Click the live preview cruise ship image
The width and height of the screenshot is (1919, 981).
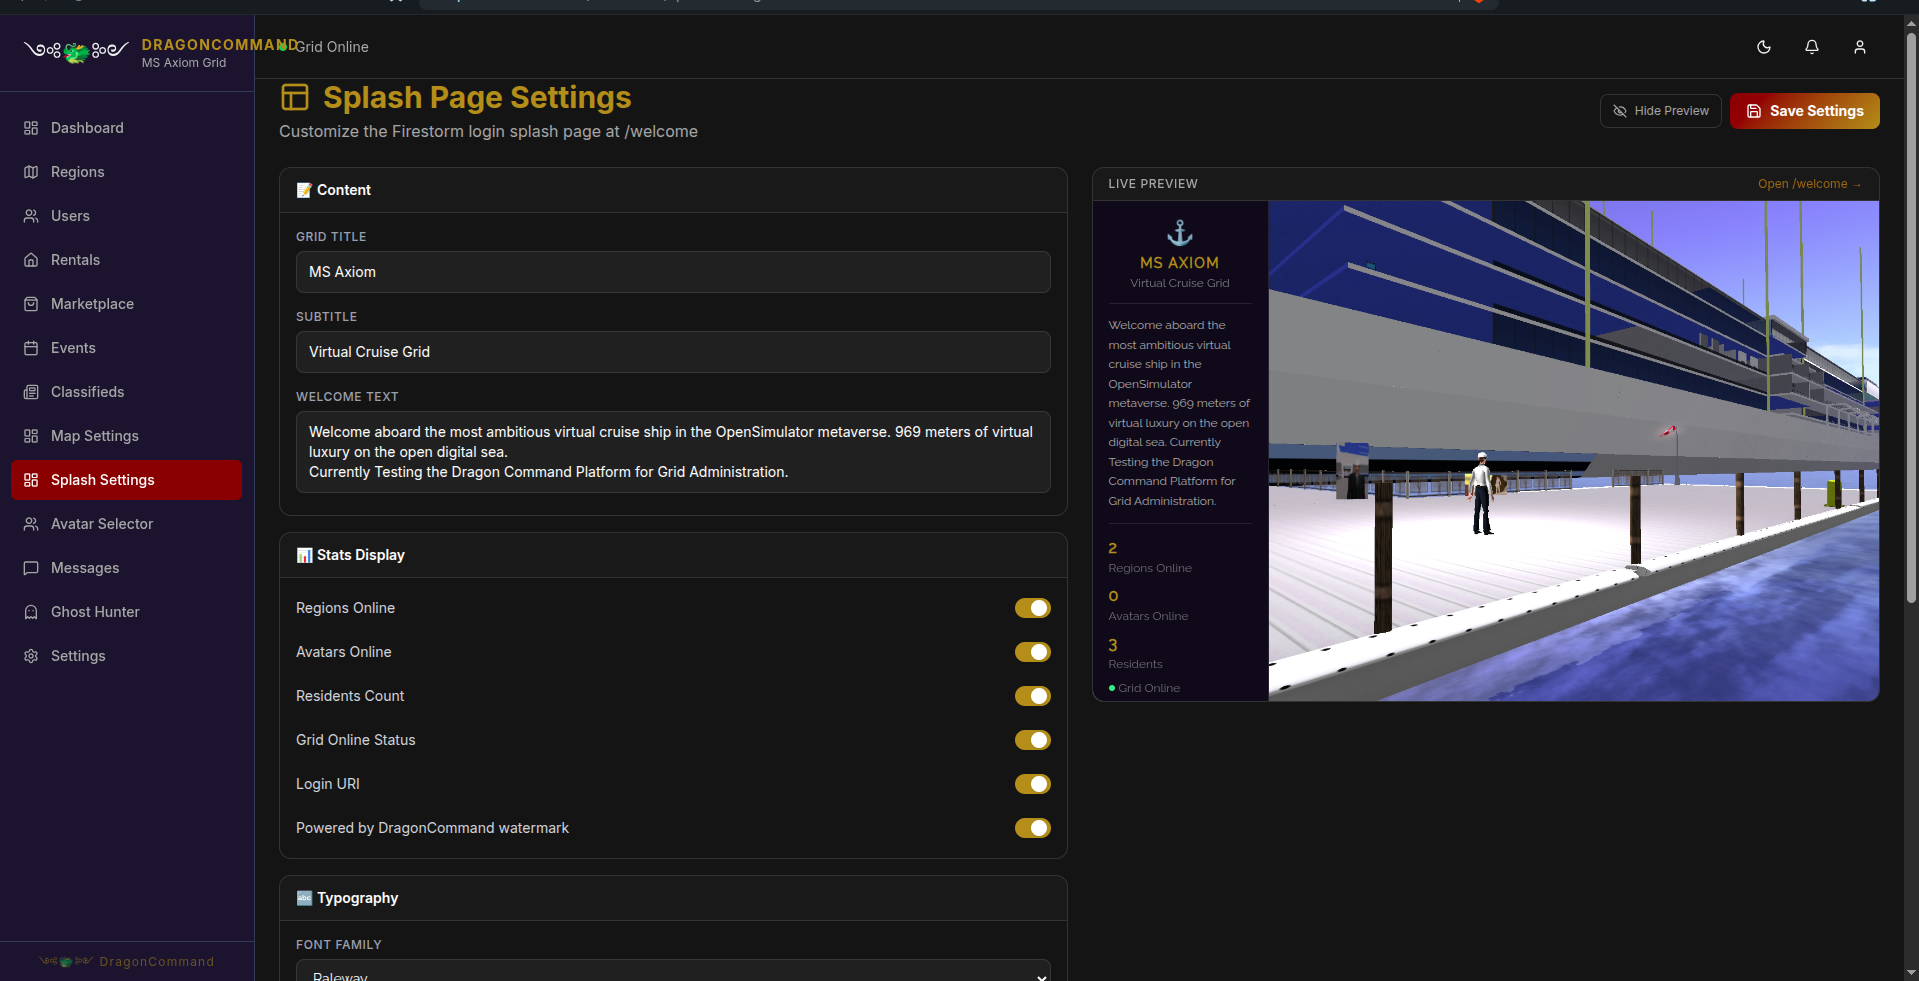[x=1574, y=451]
